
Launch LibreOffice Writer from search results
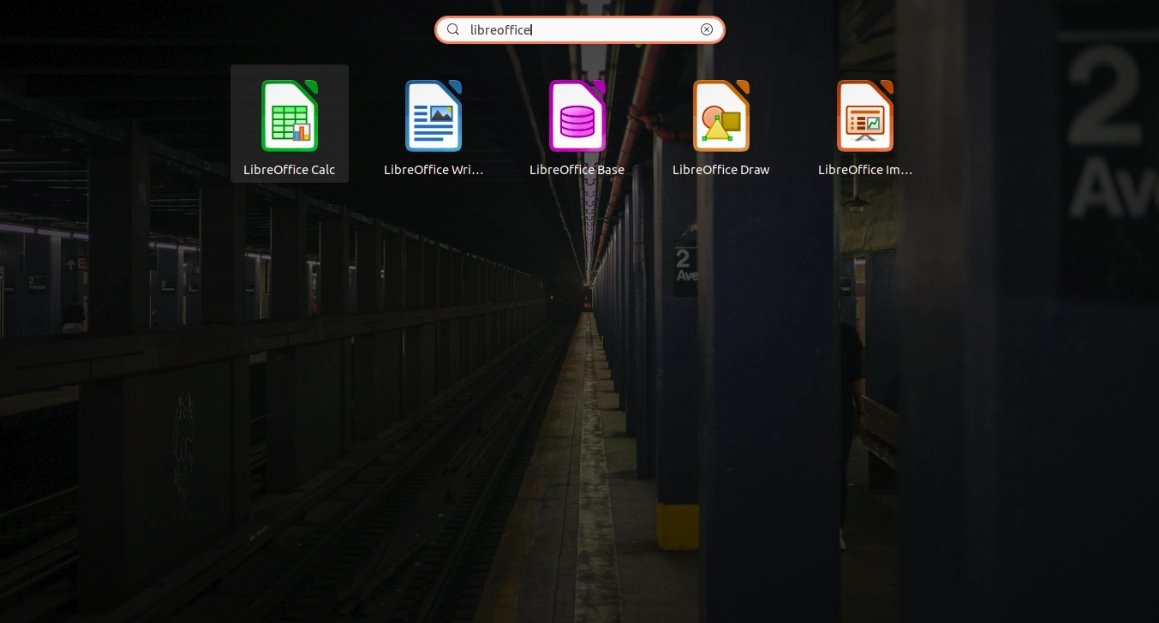pos(433,123)
